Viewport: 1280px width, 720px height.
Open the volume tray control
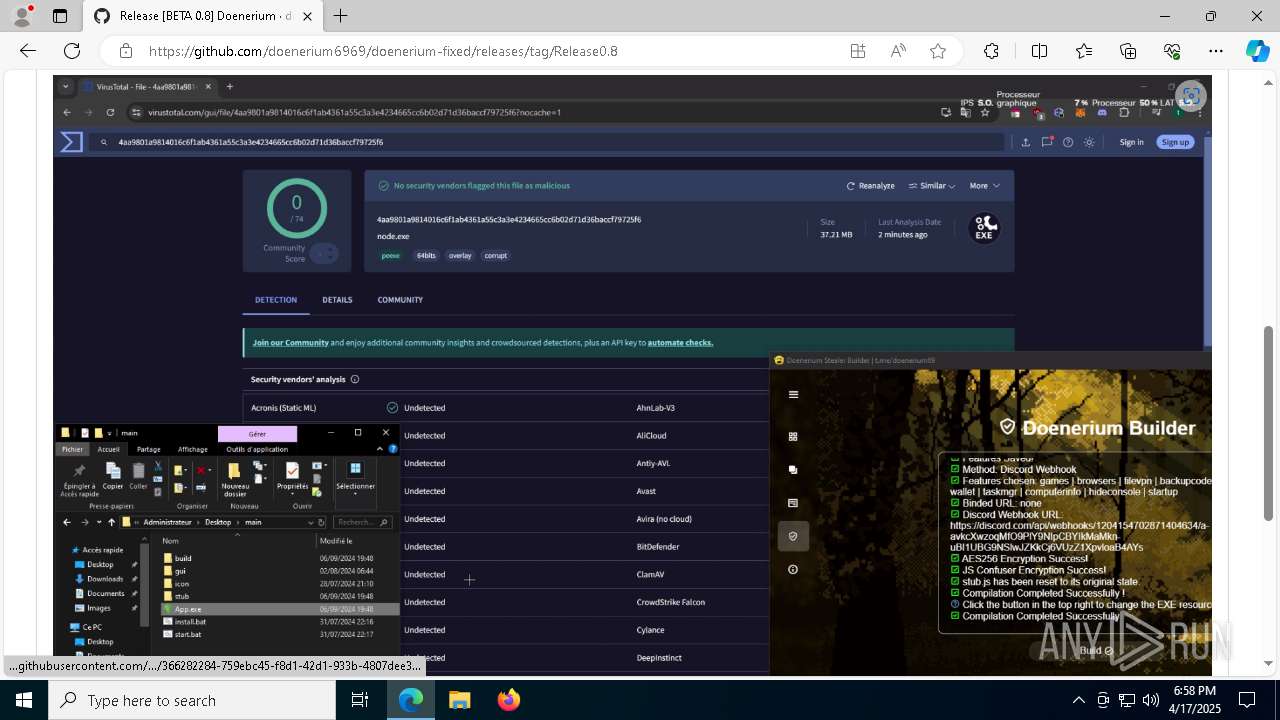coord(1151,700)
